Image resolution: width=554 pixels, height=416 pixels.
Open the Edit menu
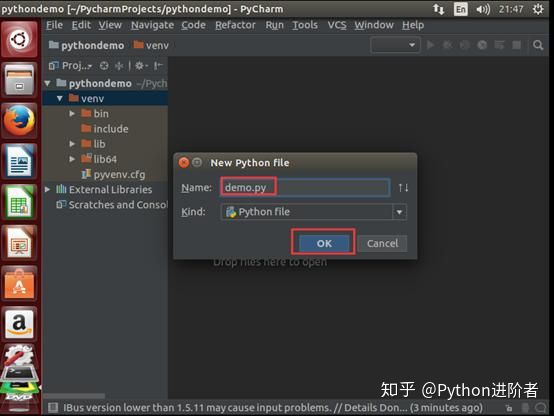tap(81, 25)
